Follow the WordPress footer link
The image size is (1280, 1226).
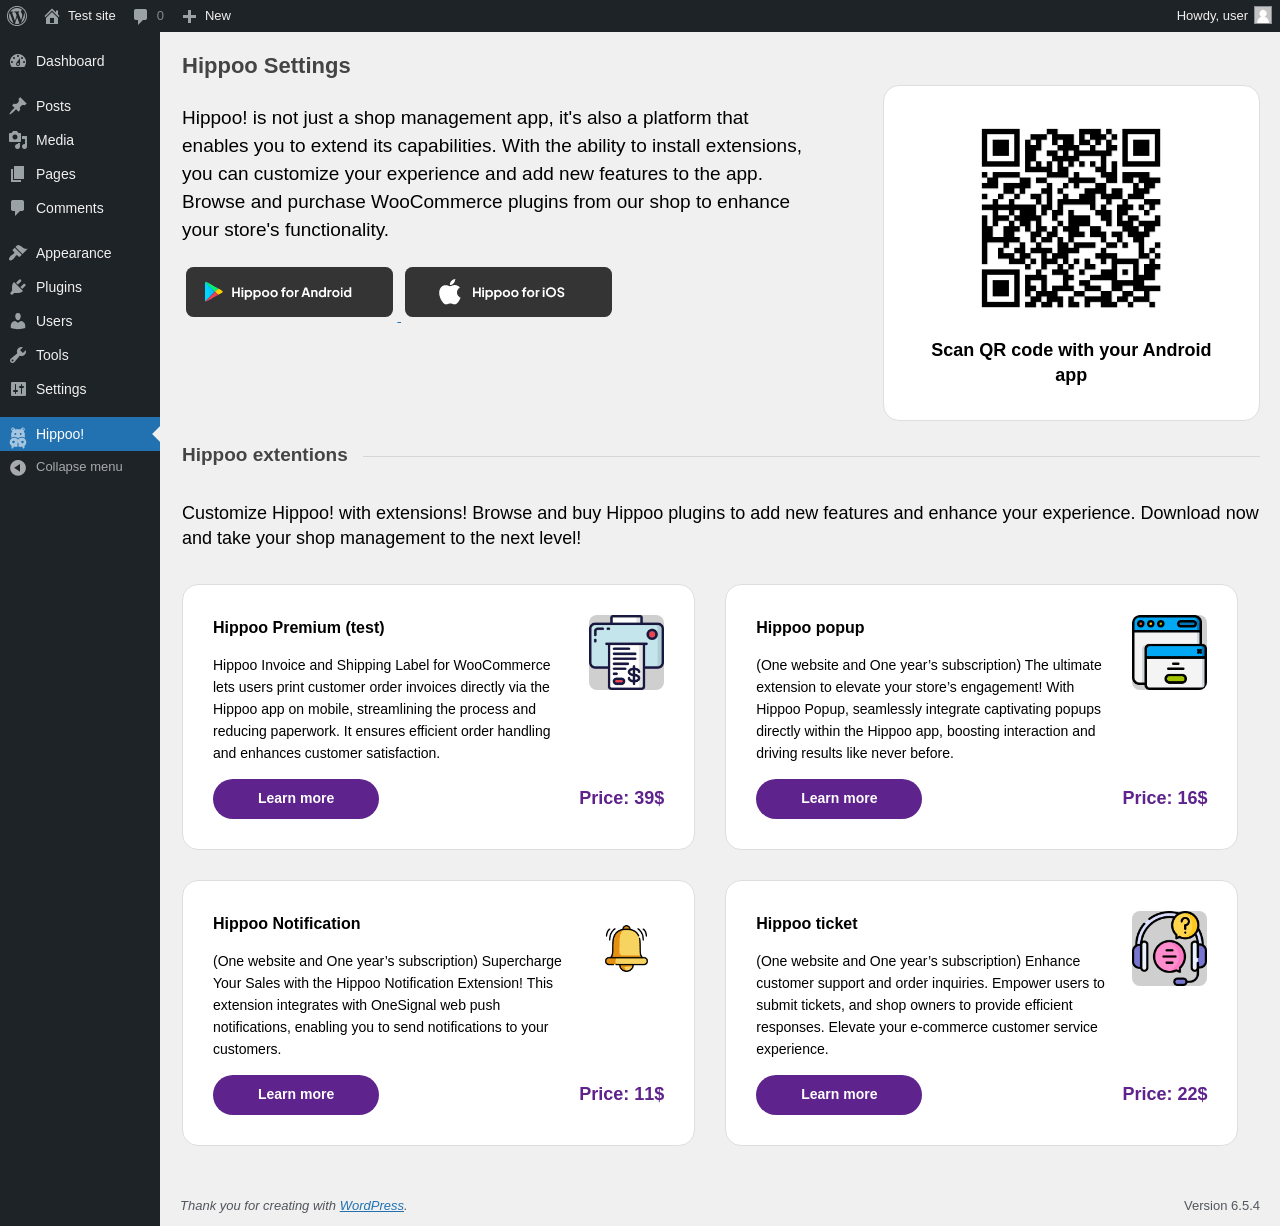pos(371,1206)
